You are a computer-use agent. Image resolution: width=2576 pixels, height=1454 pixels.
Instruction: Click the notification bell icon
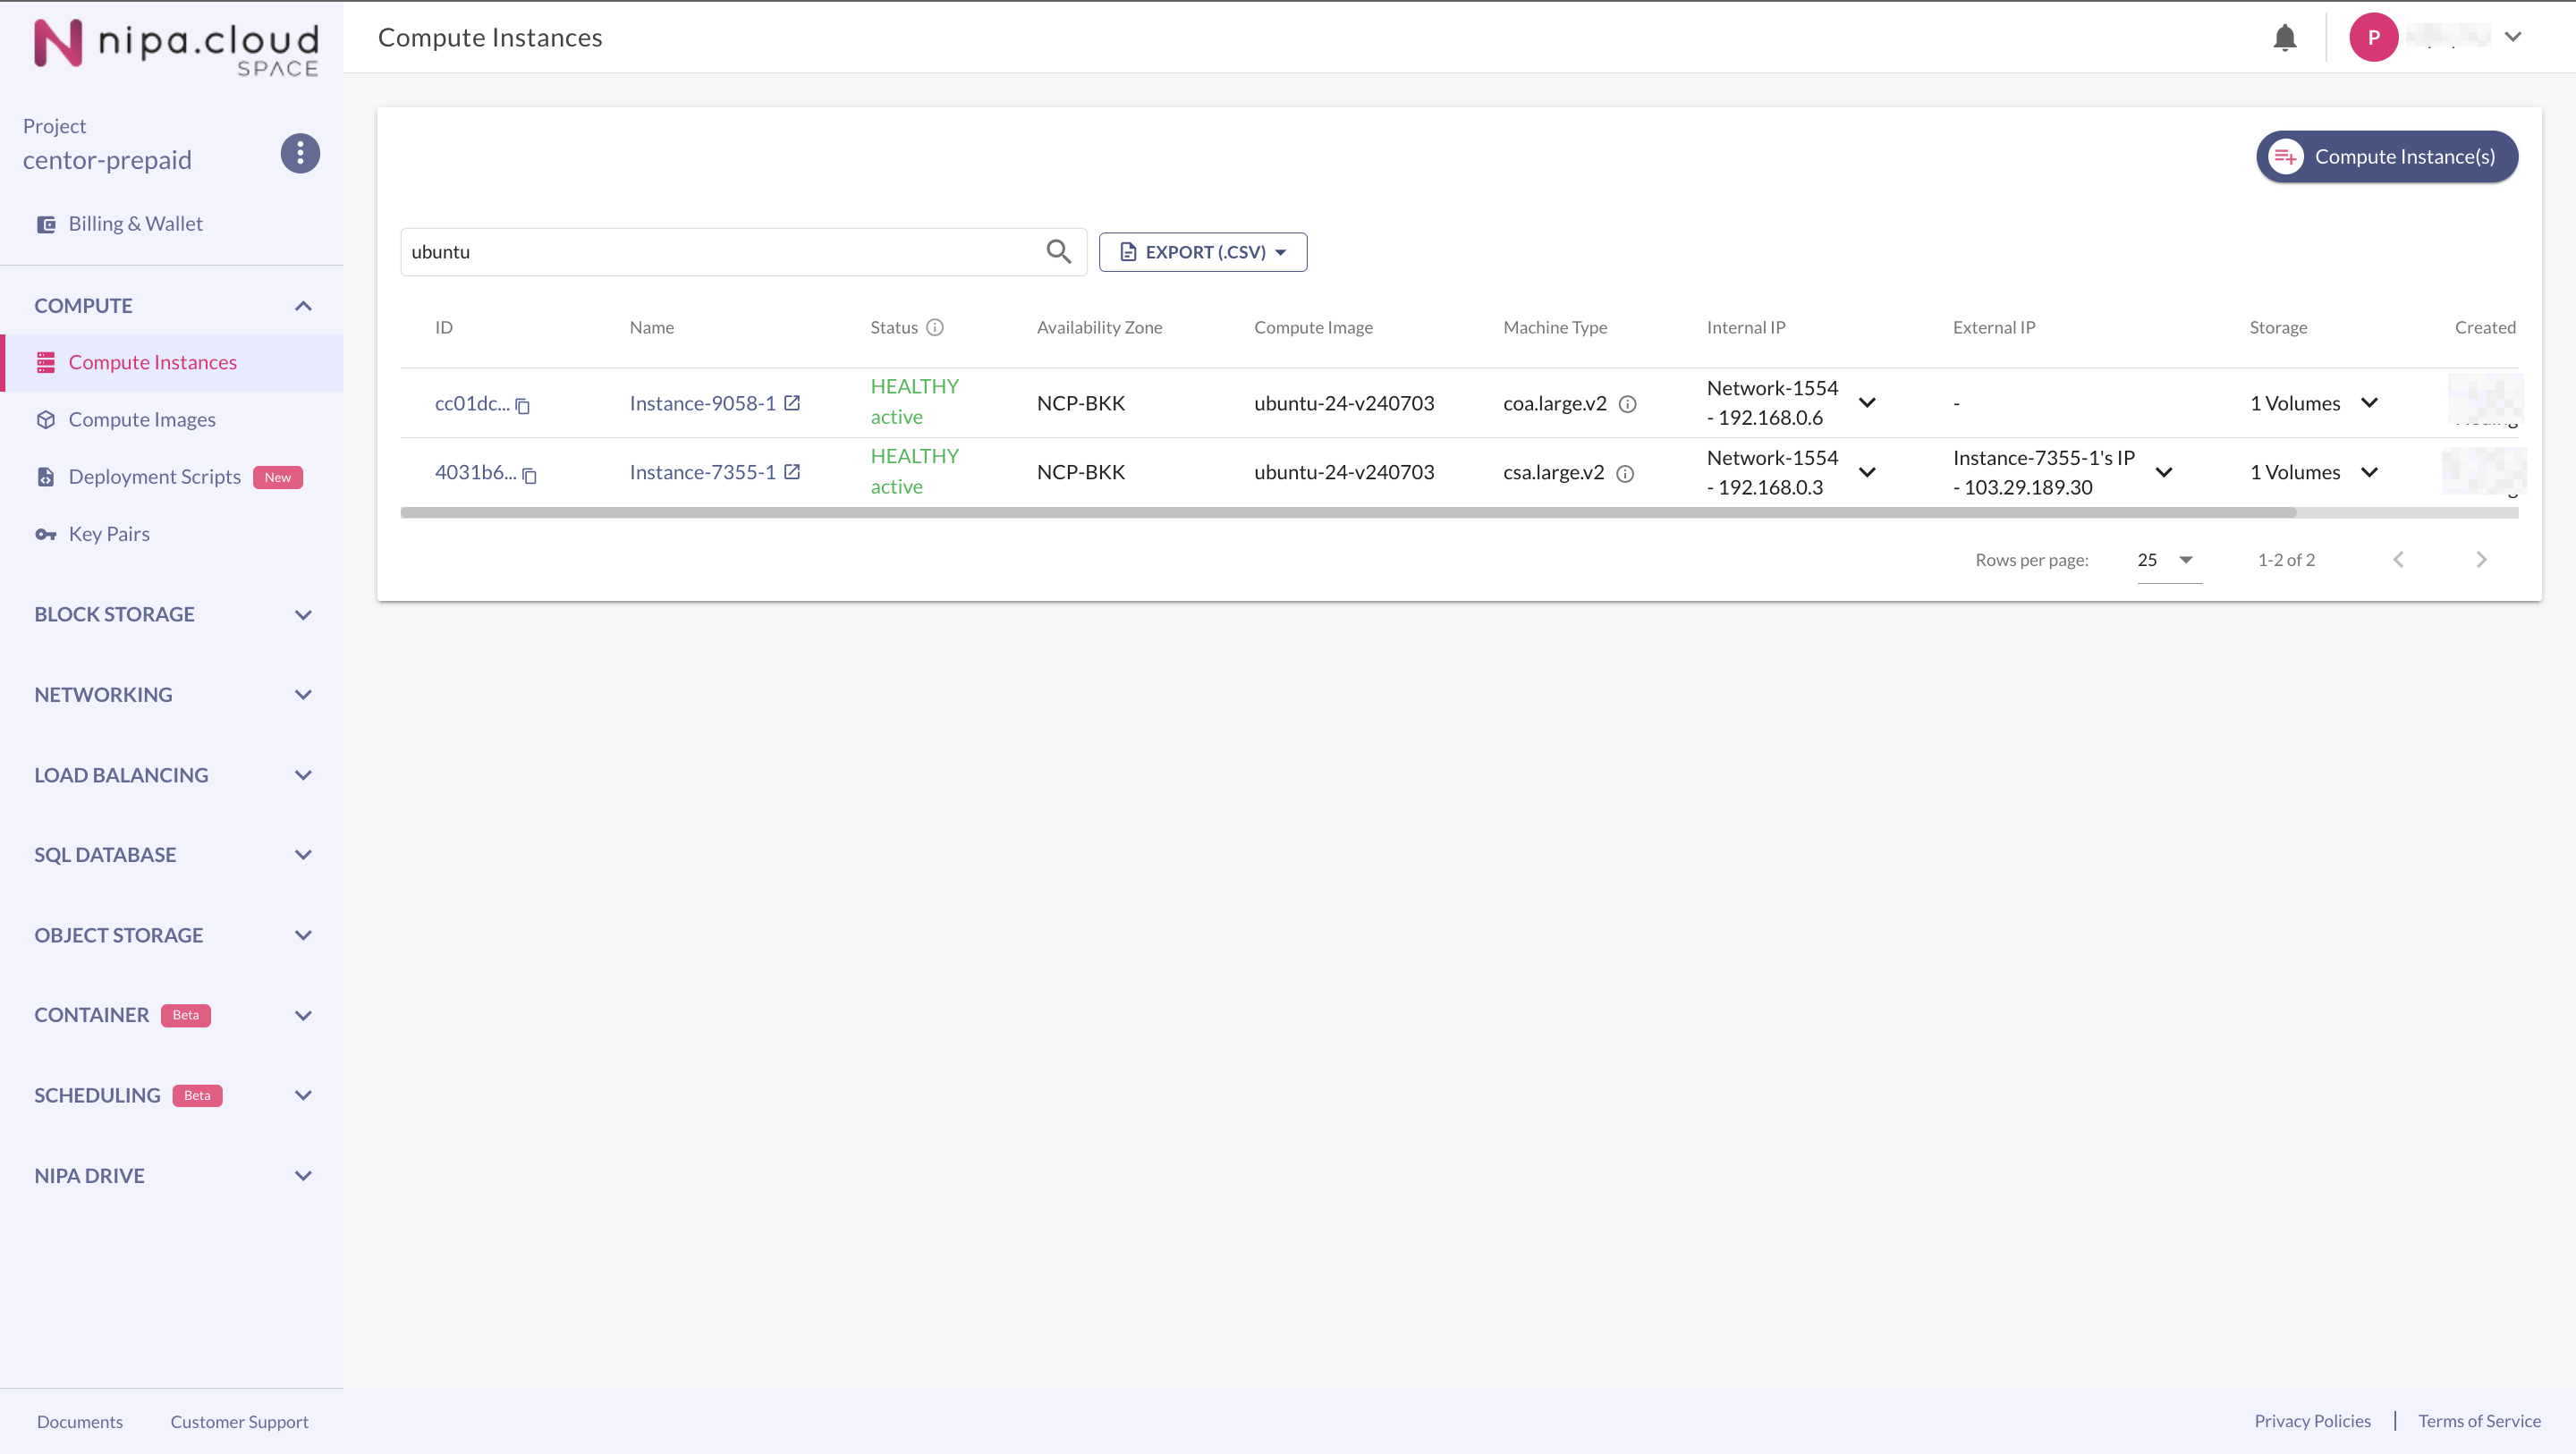tap(2284, 38)
